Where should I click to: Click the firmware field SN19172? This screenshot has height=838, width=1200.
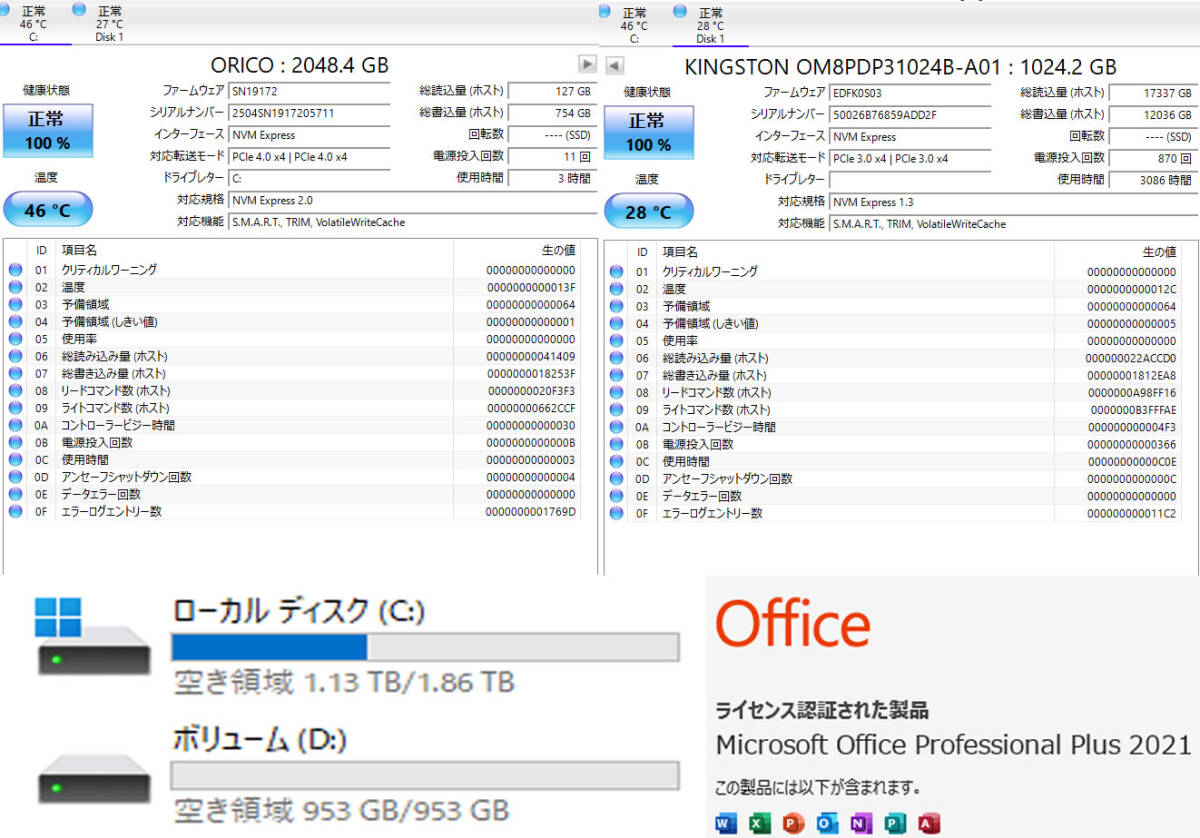point(309,91)
